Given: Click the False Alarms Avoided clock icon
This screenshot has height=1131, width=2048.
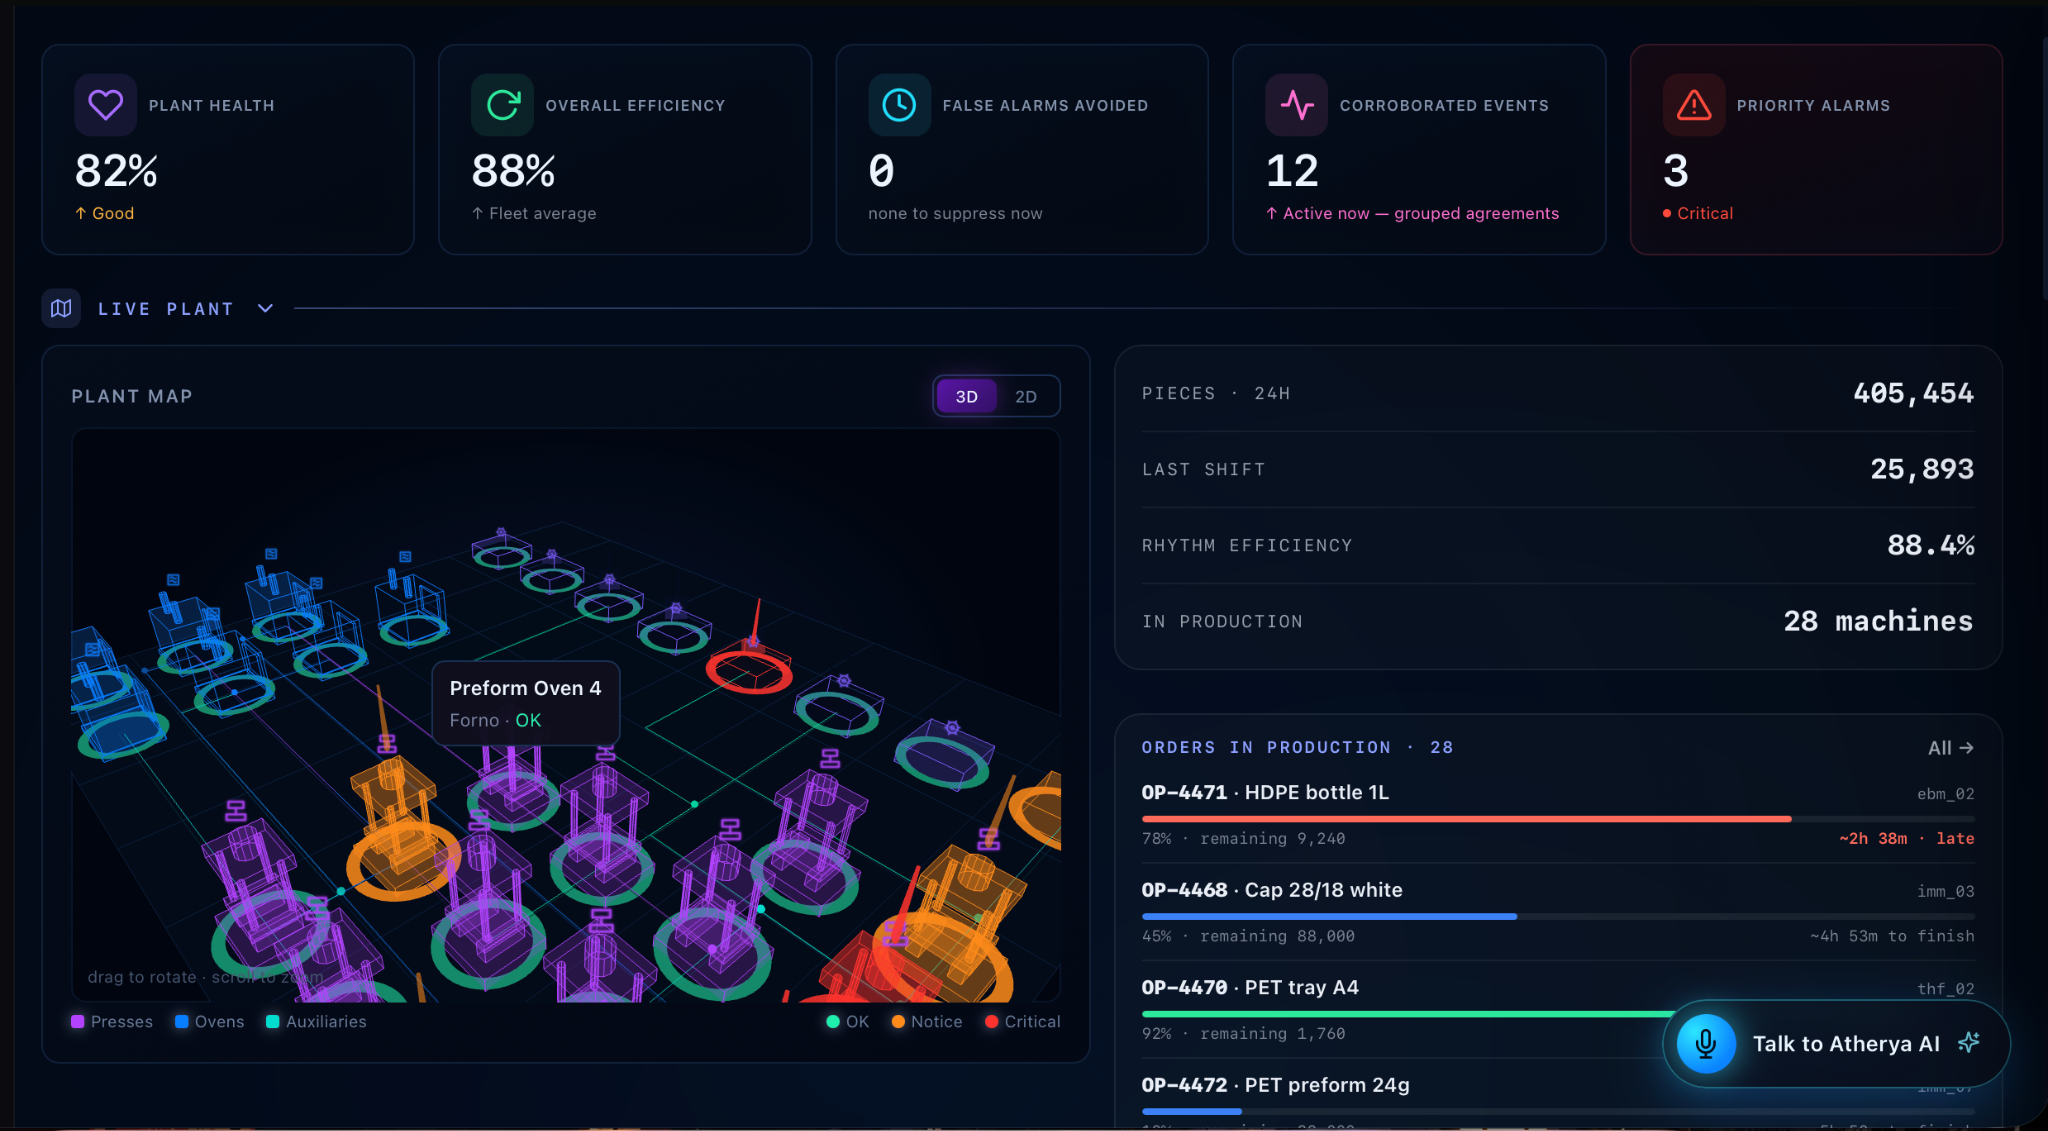Looking at the screenshot, I should tap(899, 105).
